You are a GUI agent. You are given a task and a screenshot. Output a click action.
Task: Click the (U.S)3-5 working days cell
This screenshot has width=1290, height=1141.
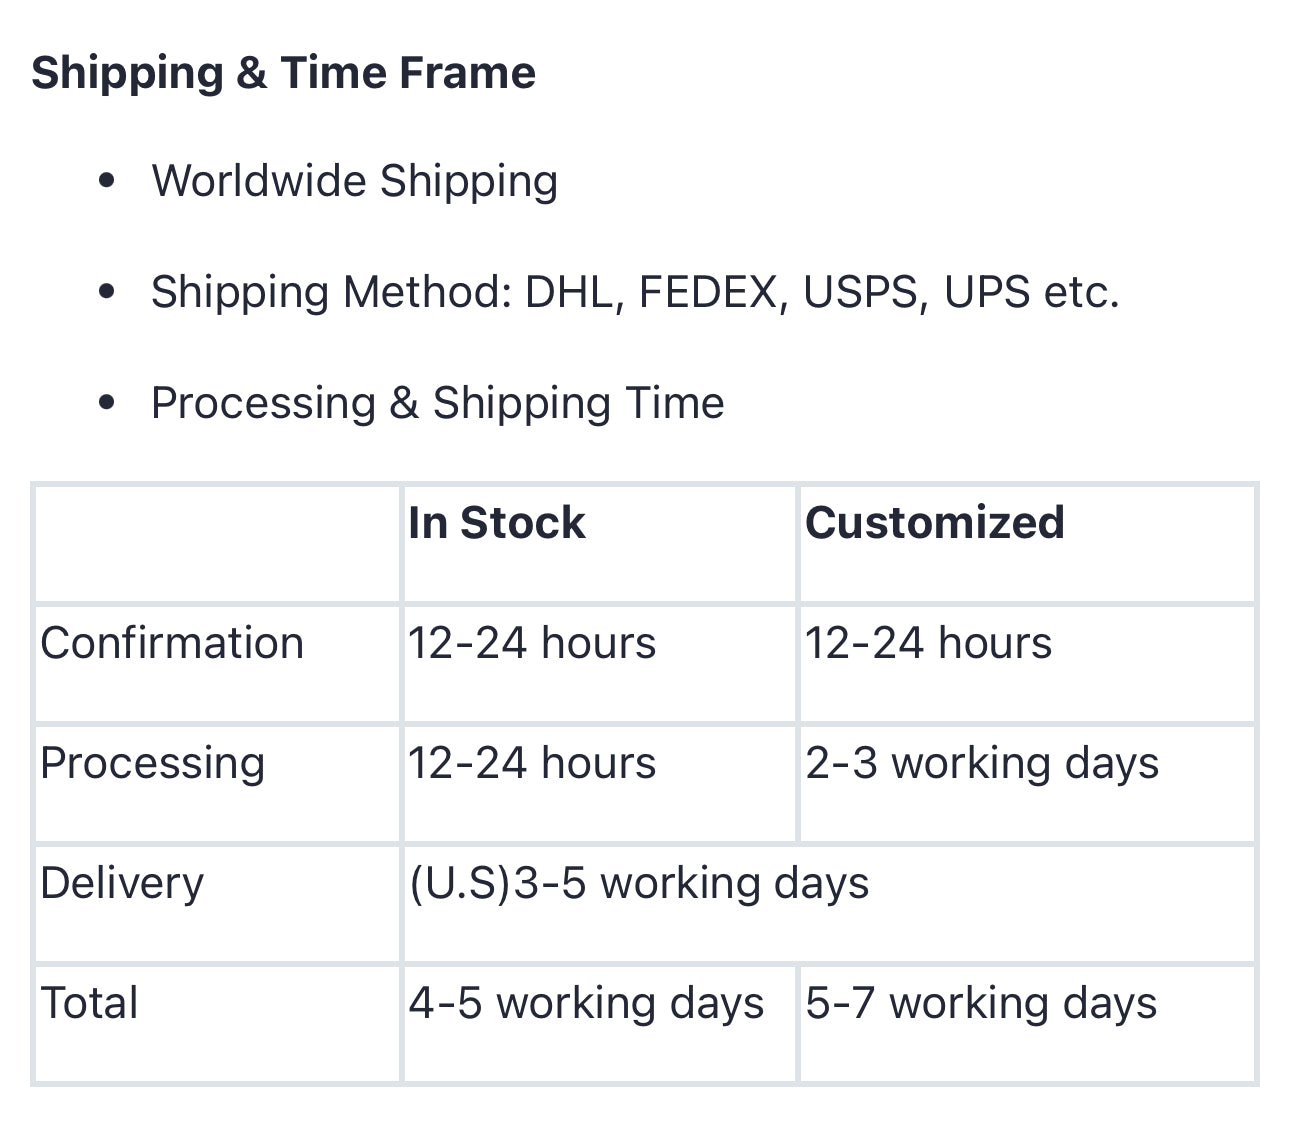coord(639,883)
